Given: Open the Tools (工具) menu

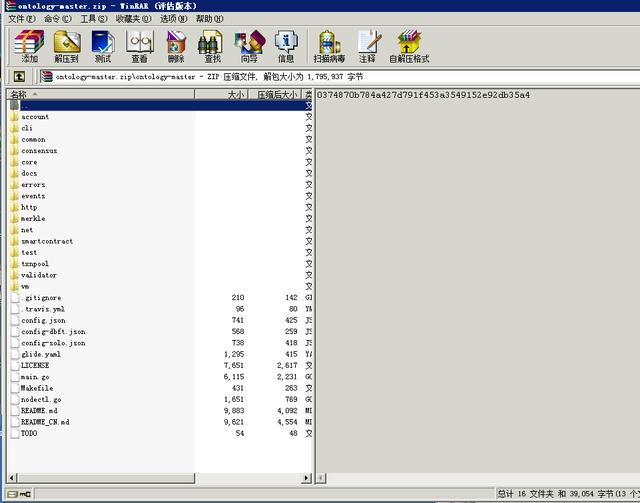Looking at the screenshot, I should pyautogui.click(x=93, y=19).
